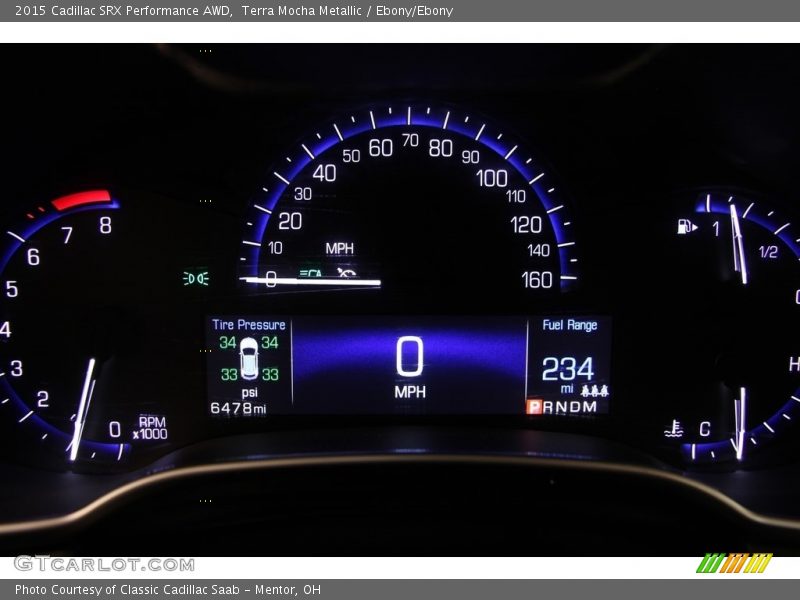Screen dimensions: 800x600
Task: Click the MPH label under digital speed
Action: click(410, 392)
